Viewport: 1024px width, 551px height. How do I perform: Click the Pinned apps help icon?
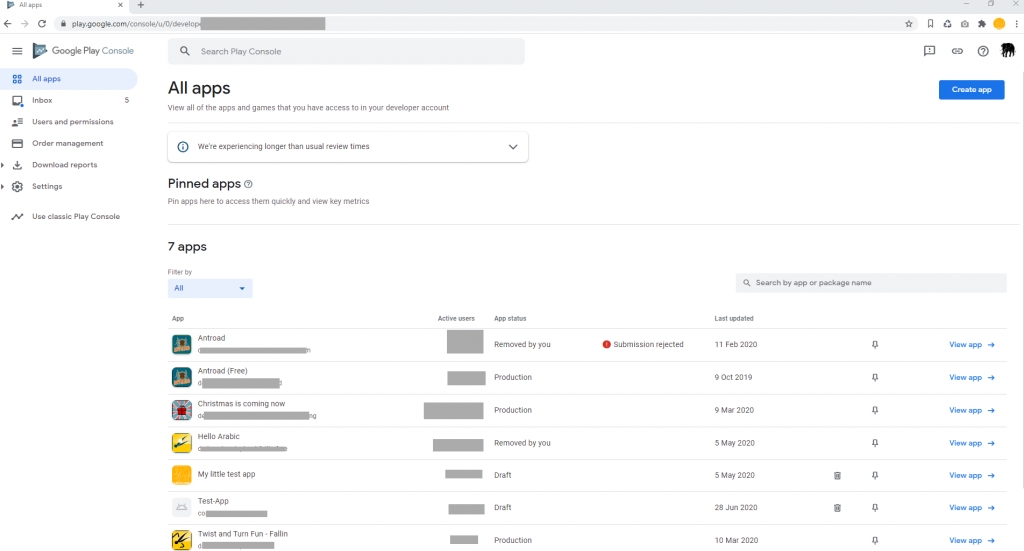coord(248,184)
